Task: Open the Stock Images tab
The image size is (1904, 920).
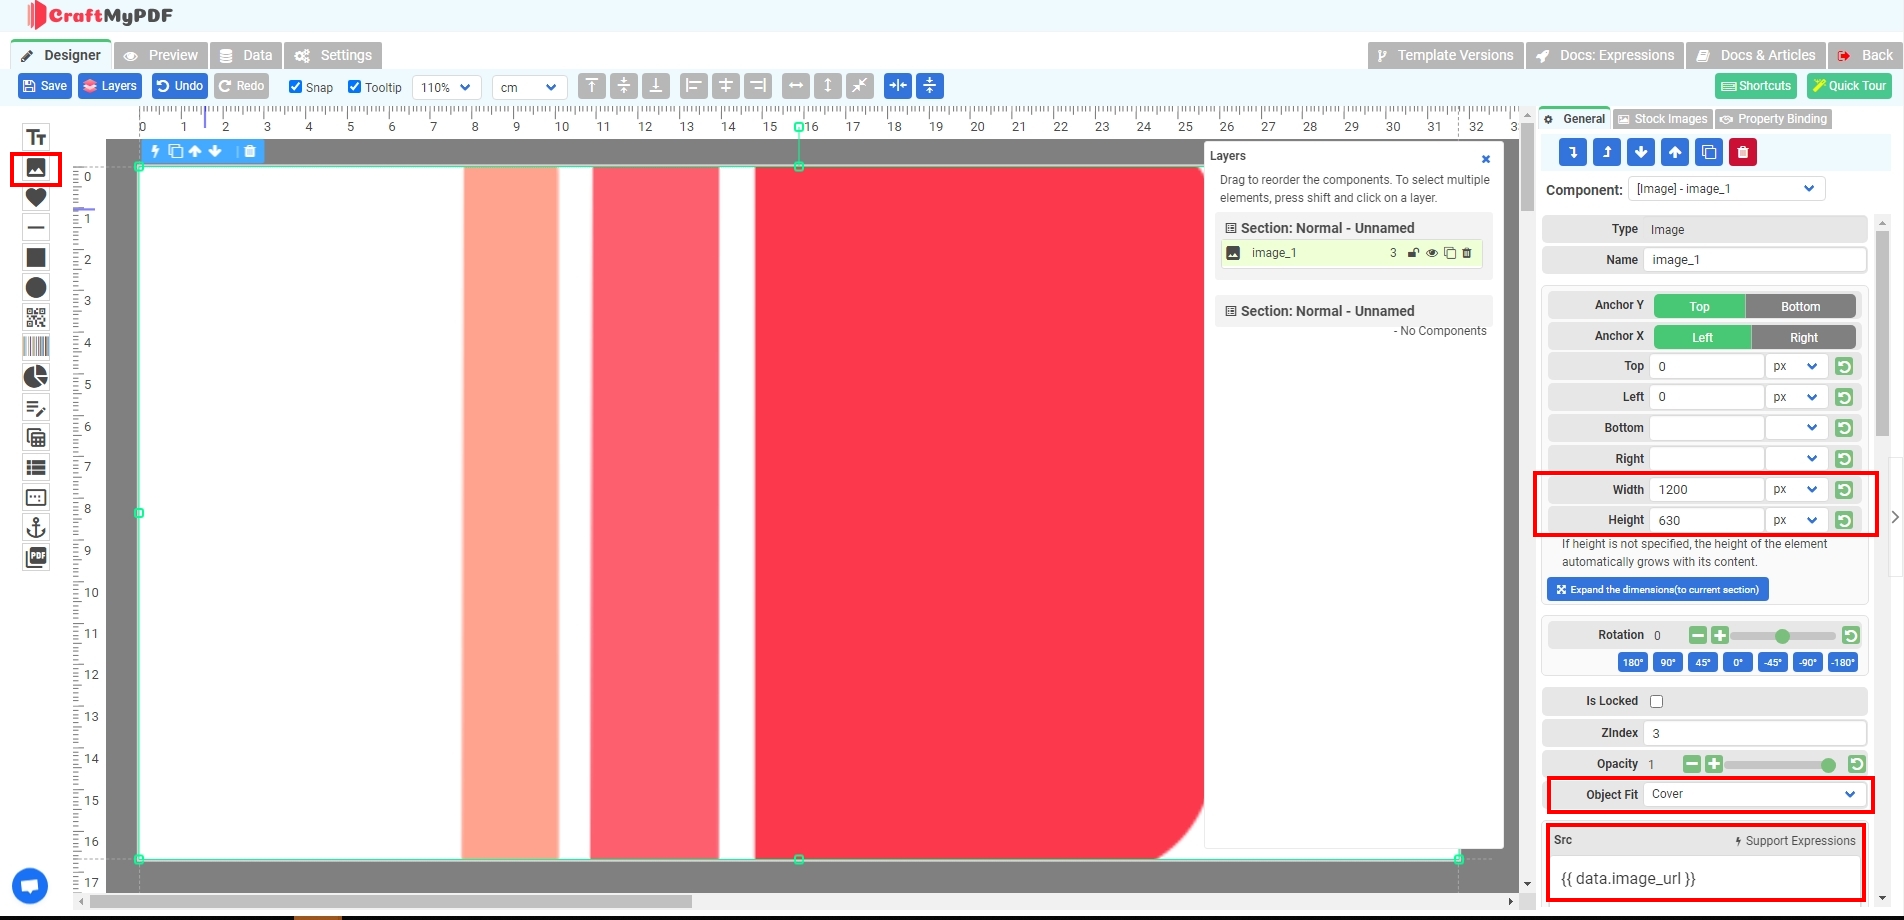Action: pyautogui.click(x=1662, y=119)
